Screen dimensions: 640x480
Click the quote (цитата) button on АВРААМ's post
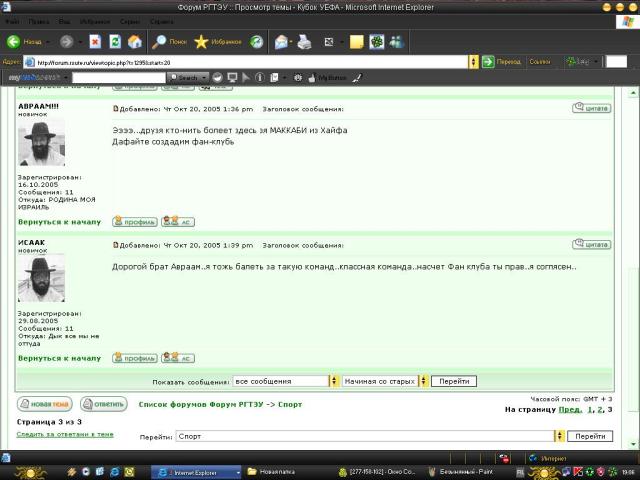(x=592, y=108)
